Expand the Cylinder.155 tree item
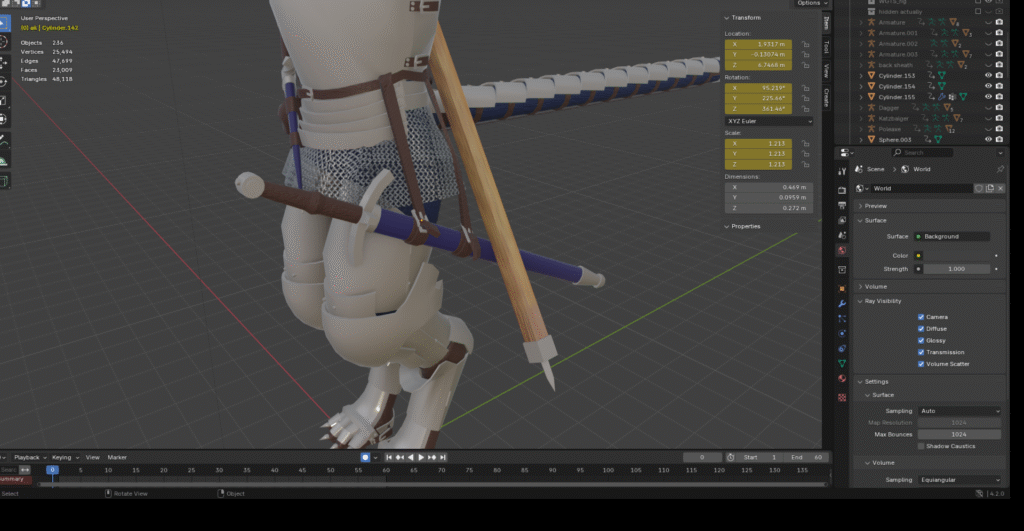The width and height of the screenshot is (1024, 531). click(x=859, y=97)
